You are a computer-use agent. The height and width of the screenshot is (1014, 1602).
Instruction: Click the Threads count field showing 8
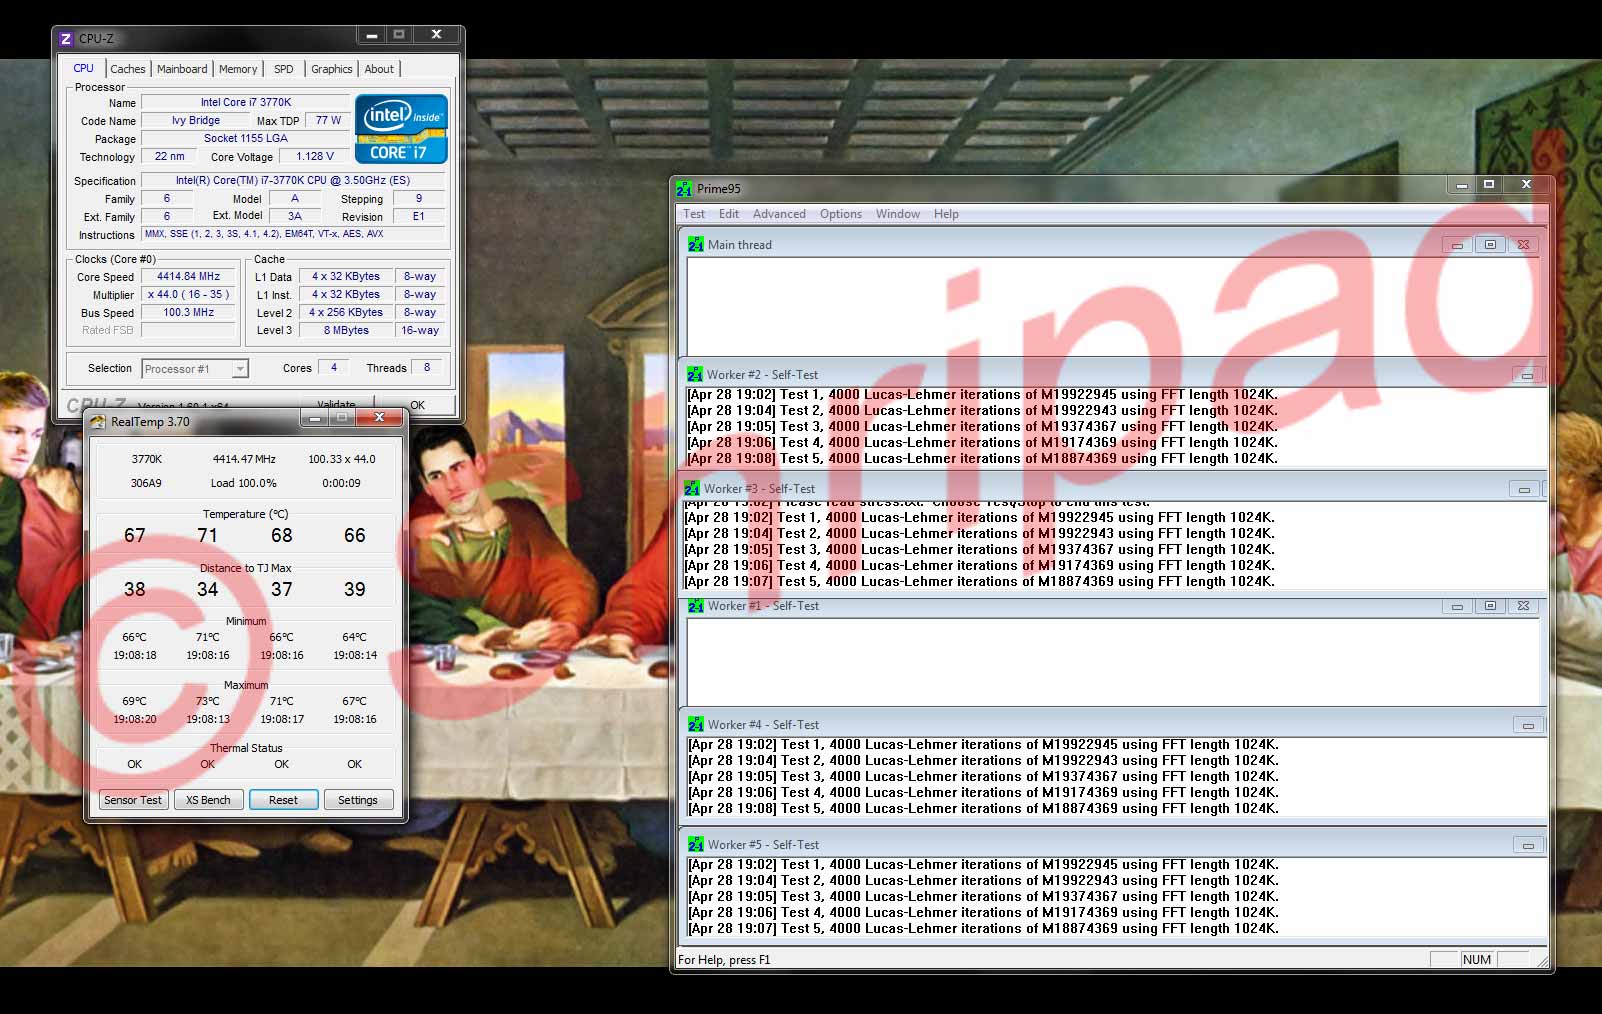[427, 368]
